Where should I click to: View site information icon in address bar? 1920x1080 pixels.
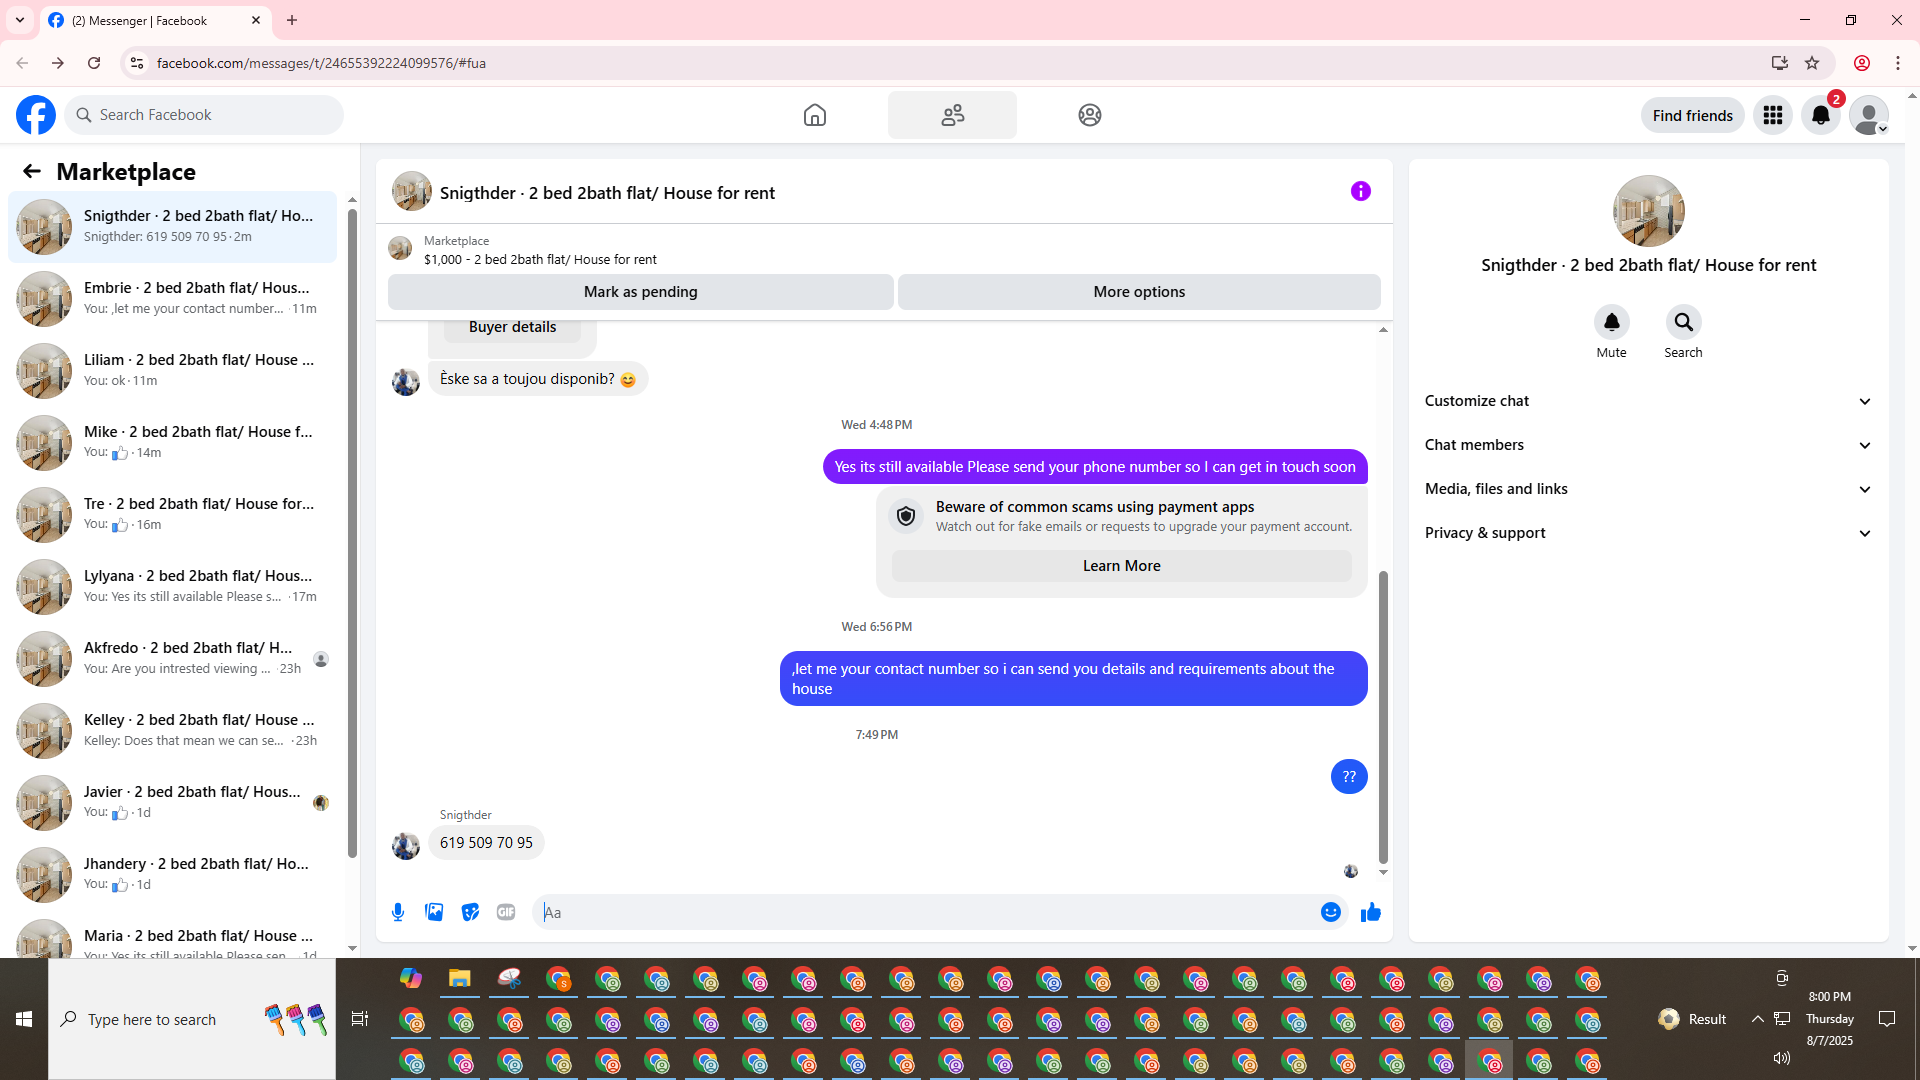137,63
